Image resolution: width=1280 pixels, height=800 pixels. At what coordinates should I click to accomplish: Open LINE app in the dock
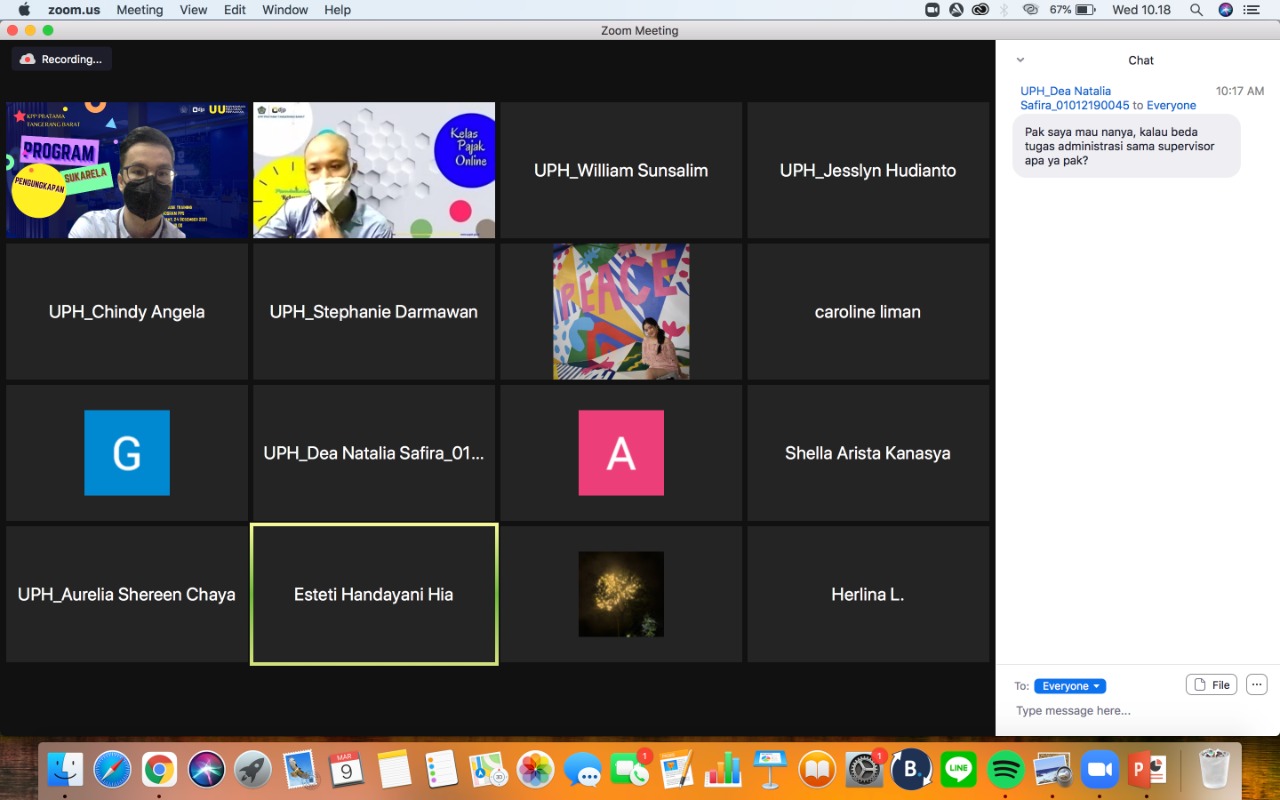pyautogui.click(x=959, y=769)
